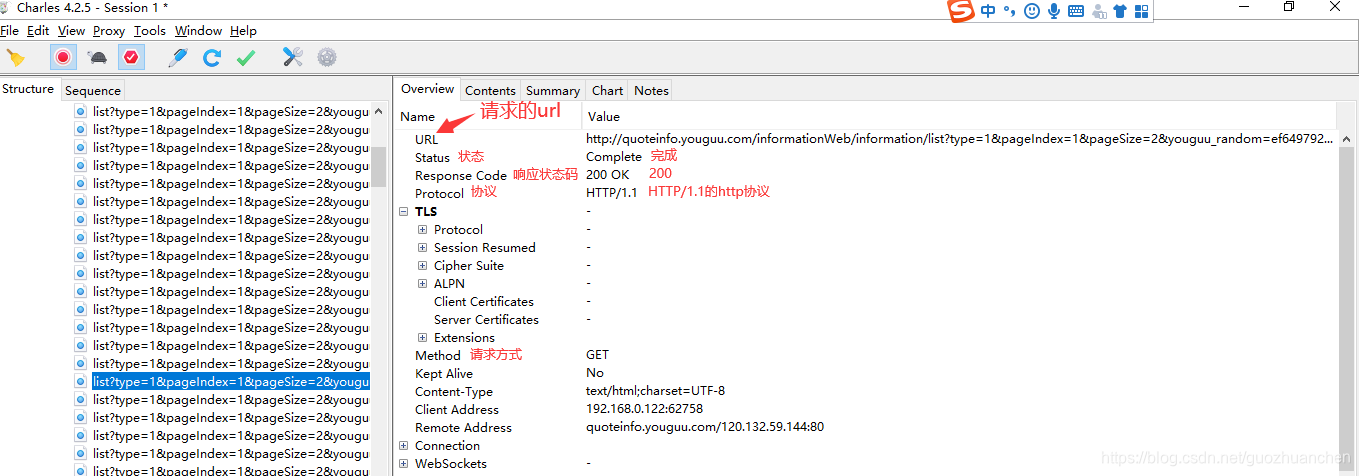Clear the session with the broom icon

click(x=15, y=57)
